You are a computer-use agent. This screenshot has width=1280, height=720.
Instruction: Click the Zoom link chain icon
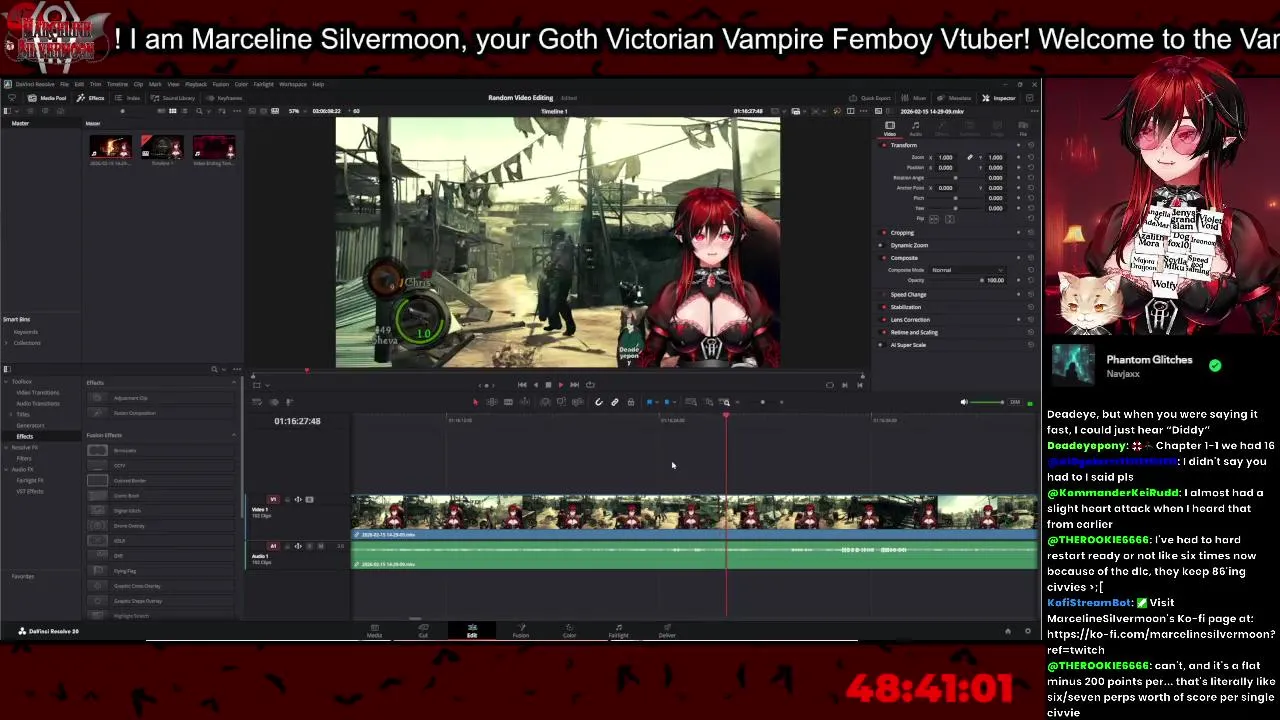pyautogui.click(x=969, y=157)
